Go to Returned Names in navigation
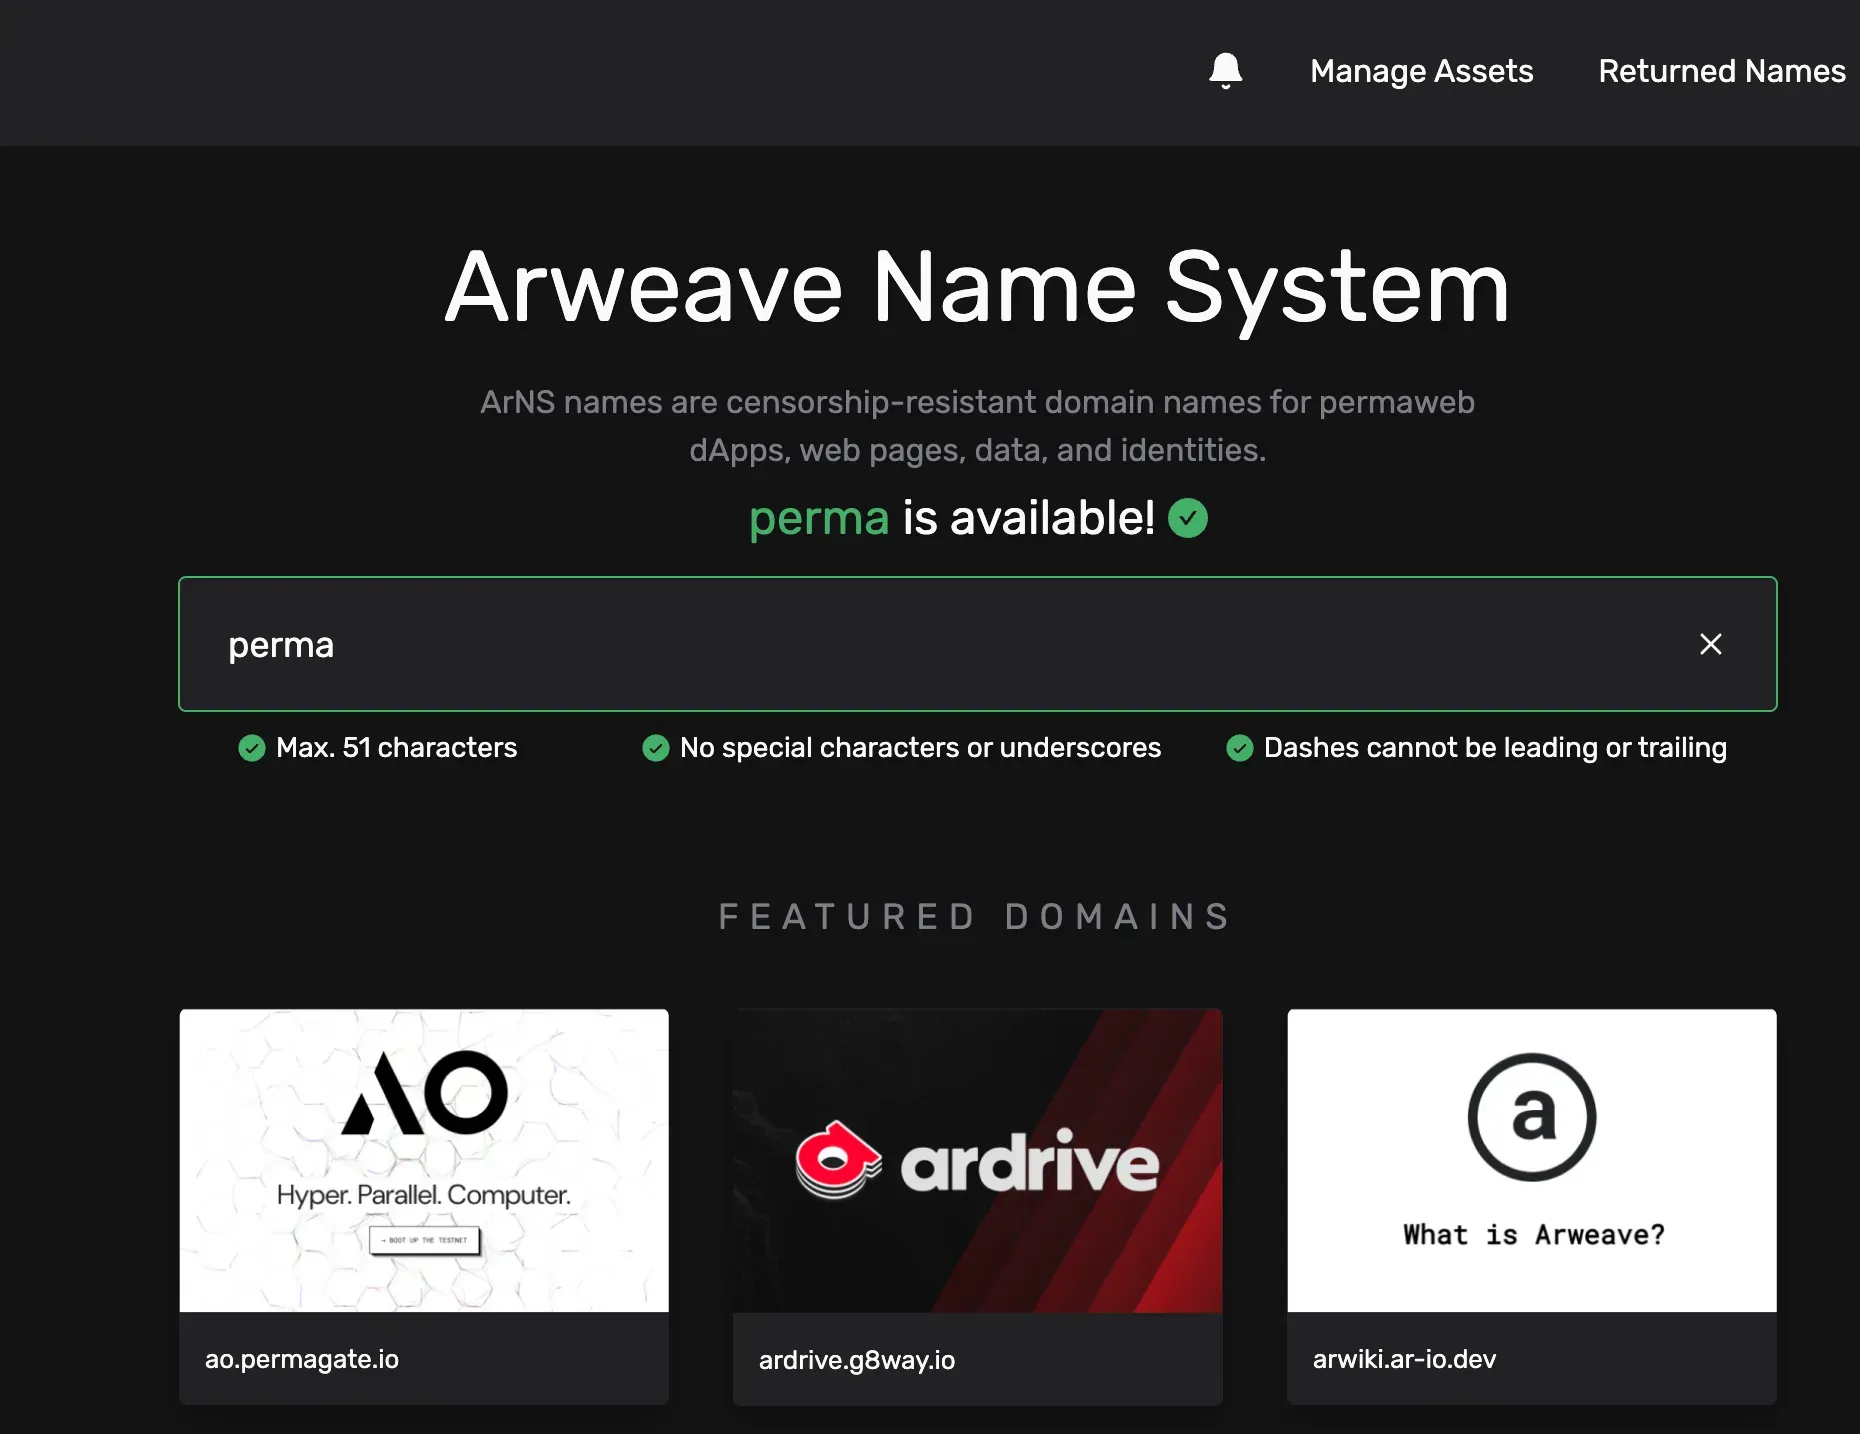Screen dimensions: 1860x1434 point(1721,71)
